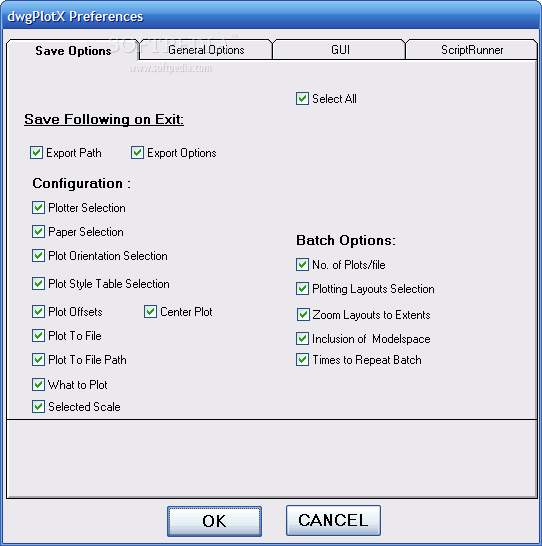Click the dwgPlotX Preferences title bar
This screenshot has height=546, width=542.
[271, 16]
